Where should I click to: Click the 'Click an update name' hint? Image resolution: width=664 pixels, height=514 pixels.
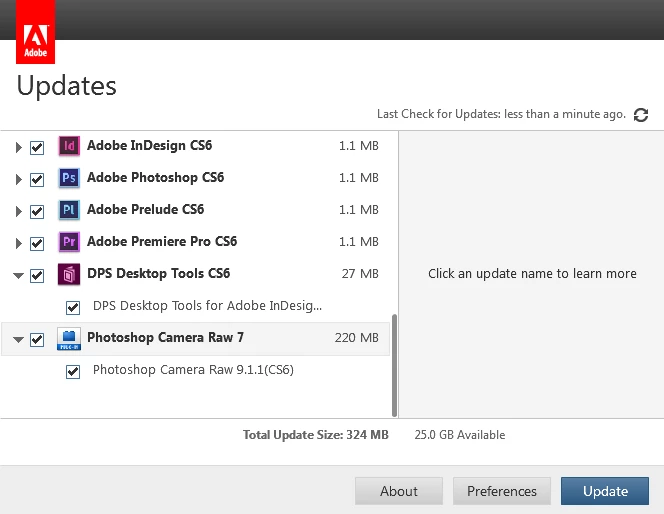[x=532, y=274]
